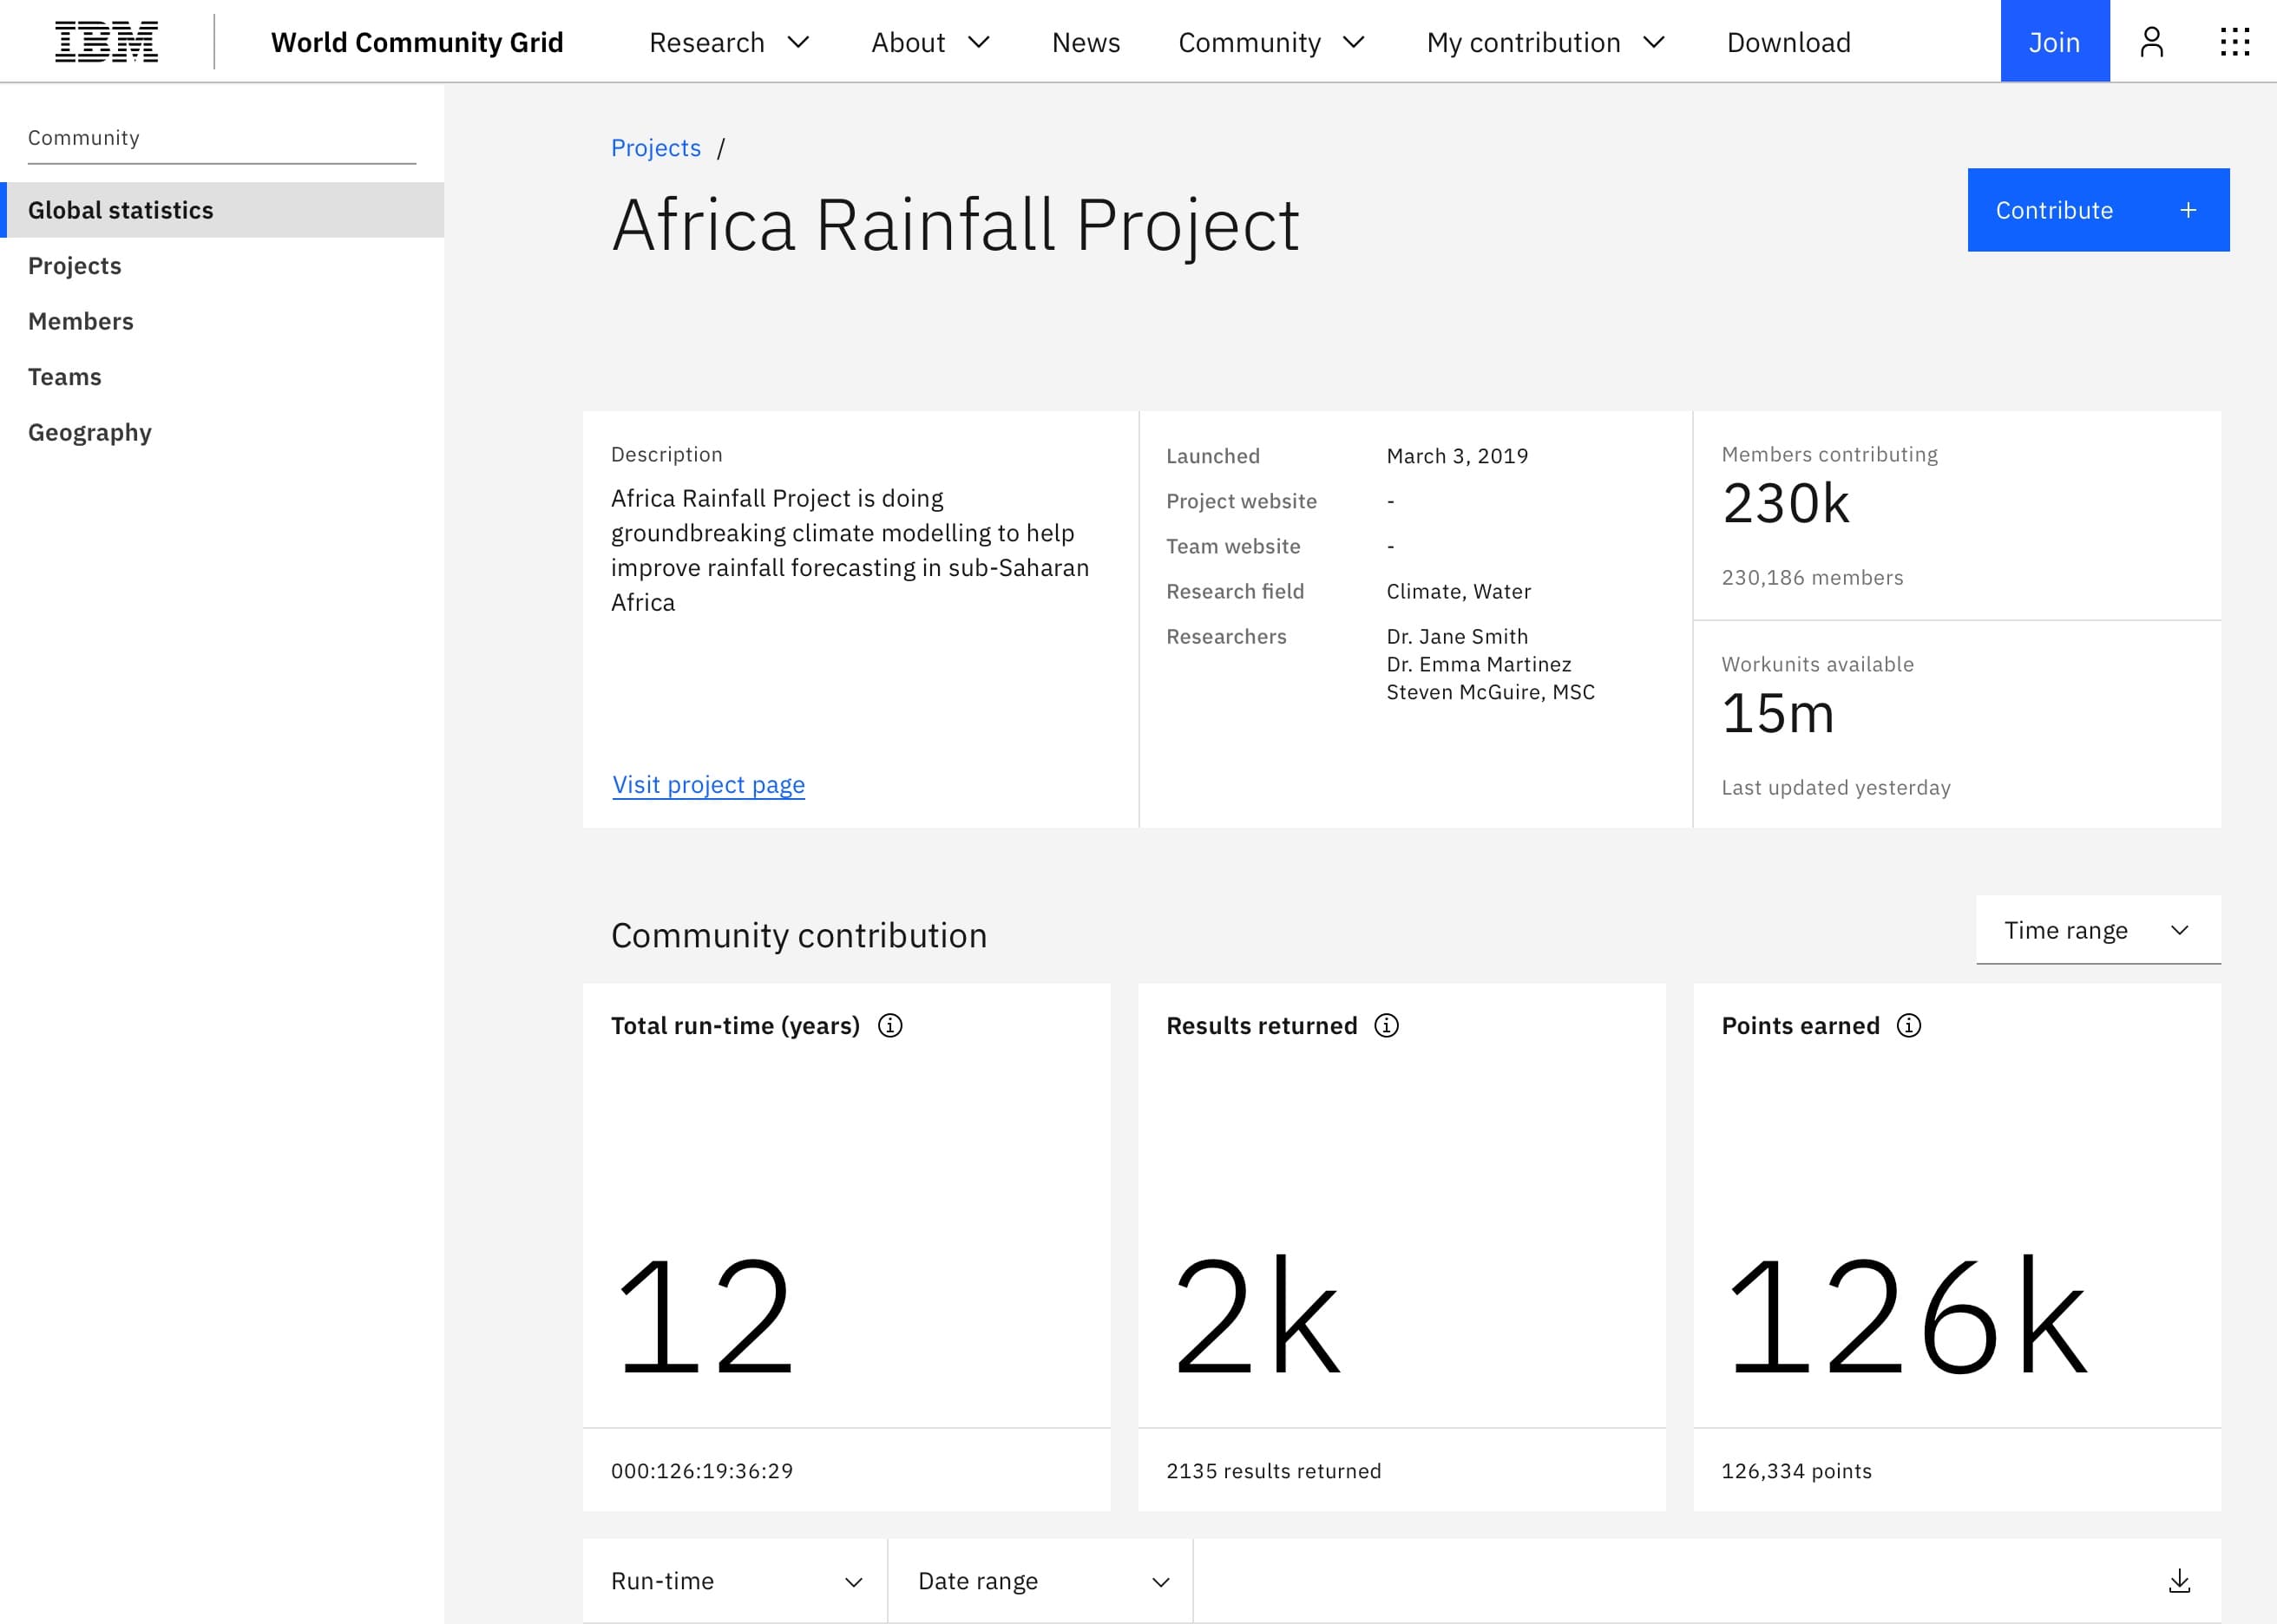The width and height of the screenshot is (2277, 1624).
Task: Expand the Research navigation dropdown
Action: 732,41
